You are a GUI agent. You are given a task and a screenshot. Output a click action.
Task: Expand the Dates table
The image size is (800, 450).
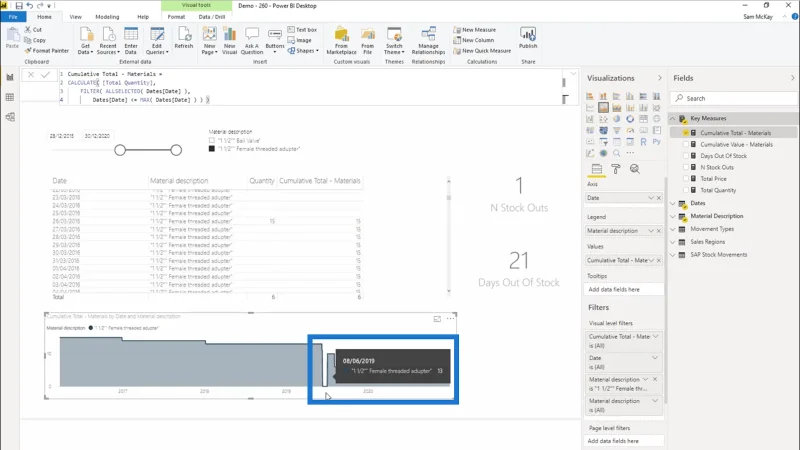673,203
